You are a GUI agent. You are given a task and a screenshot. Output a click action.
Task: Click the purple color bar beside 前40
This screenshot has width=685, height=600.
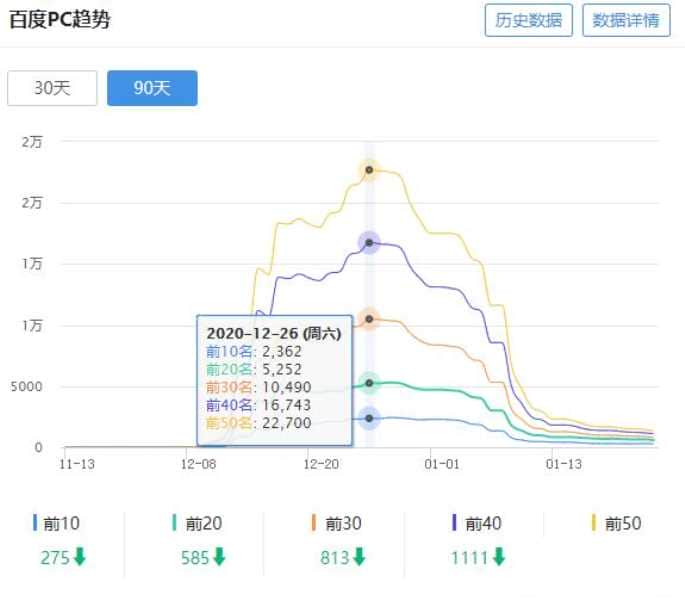(455, 523)
